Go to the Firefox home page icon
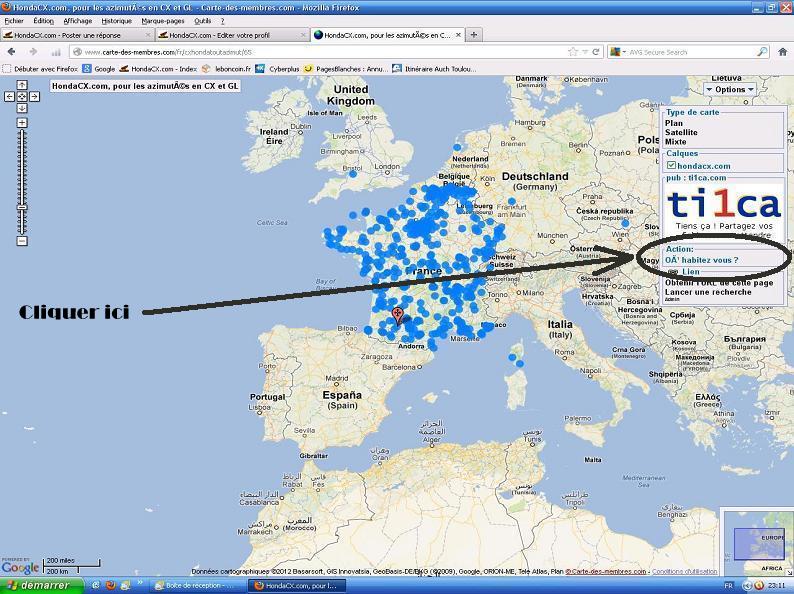 [782, 52]
